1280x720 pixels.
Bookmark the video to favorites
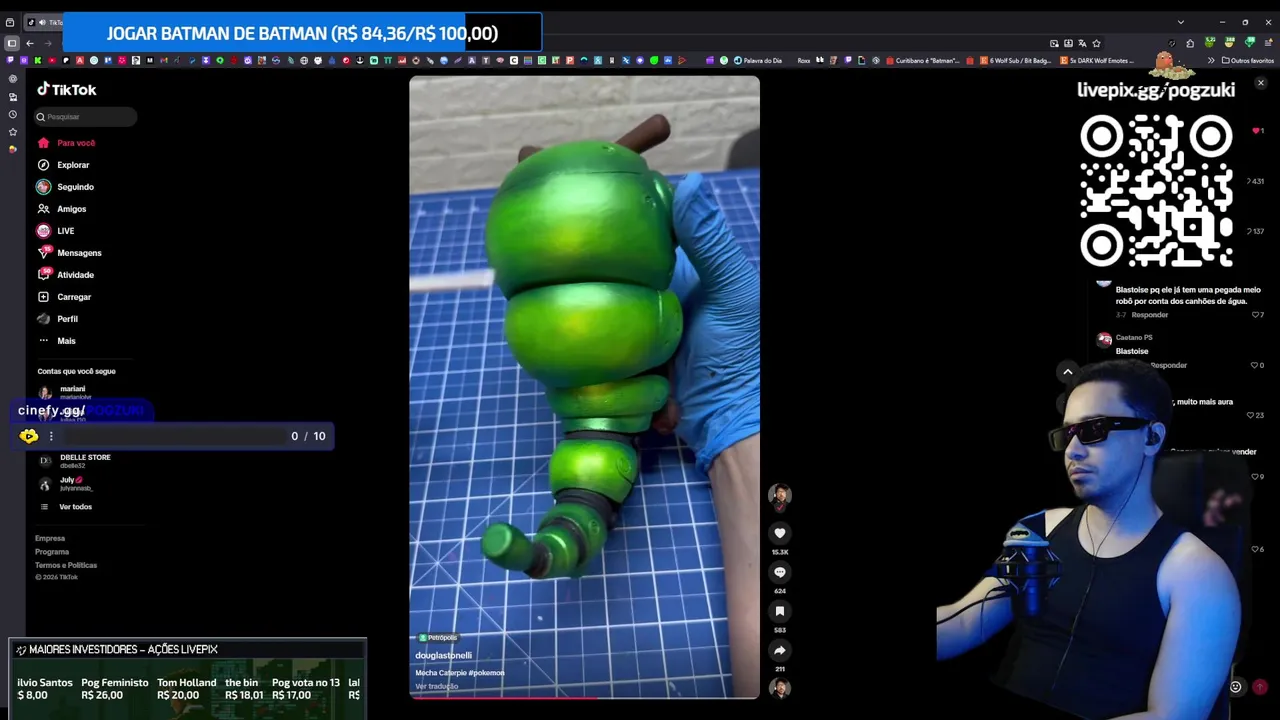(780, 611)
